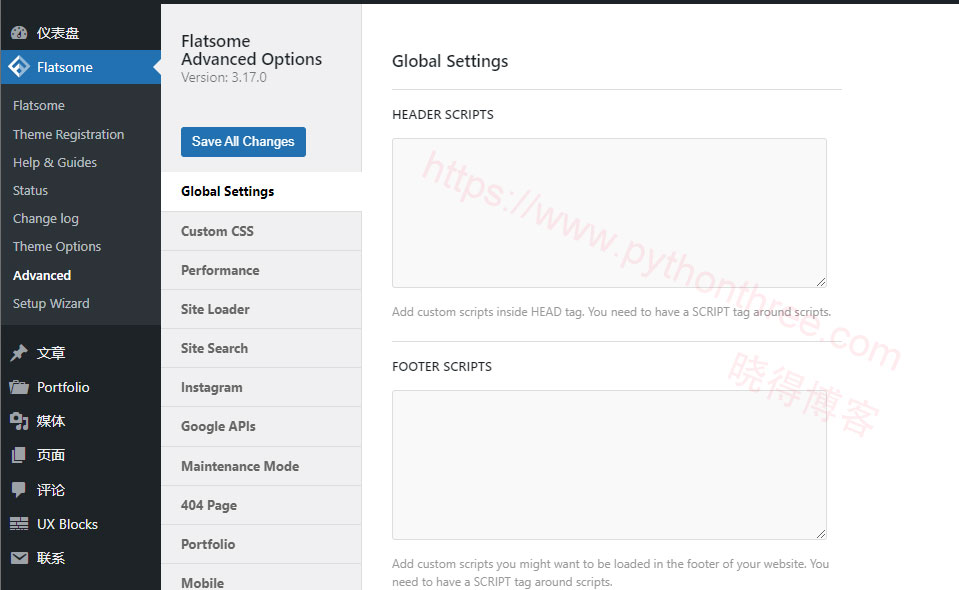Open the Site Loader tab
959x590 pixels.
[261, 309]
